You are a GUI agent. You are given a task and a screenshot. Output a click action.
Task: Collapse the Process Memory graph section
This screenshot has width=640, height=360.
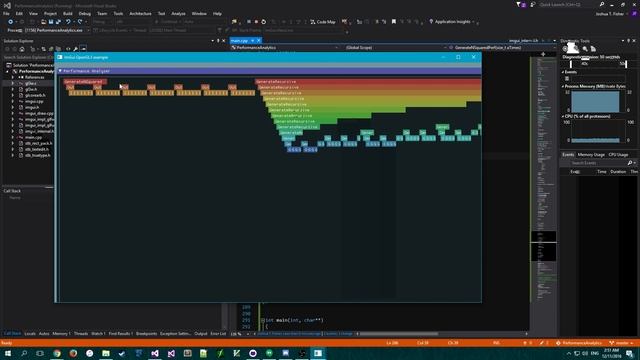tap(563, 87)
